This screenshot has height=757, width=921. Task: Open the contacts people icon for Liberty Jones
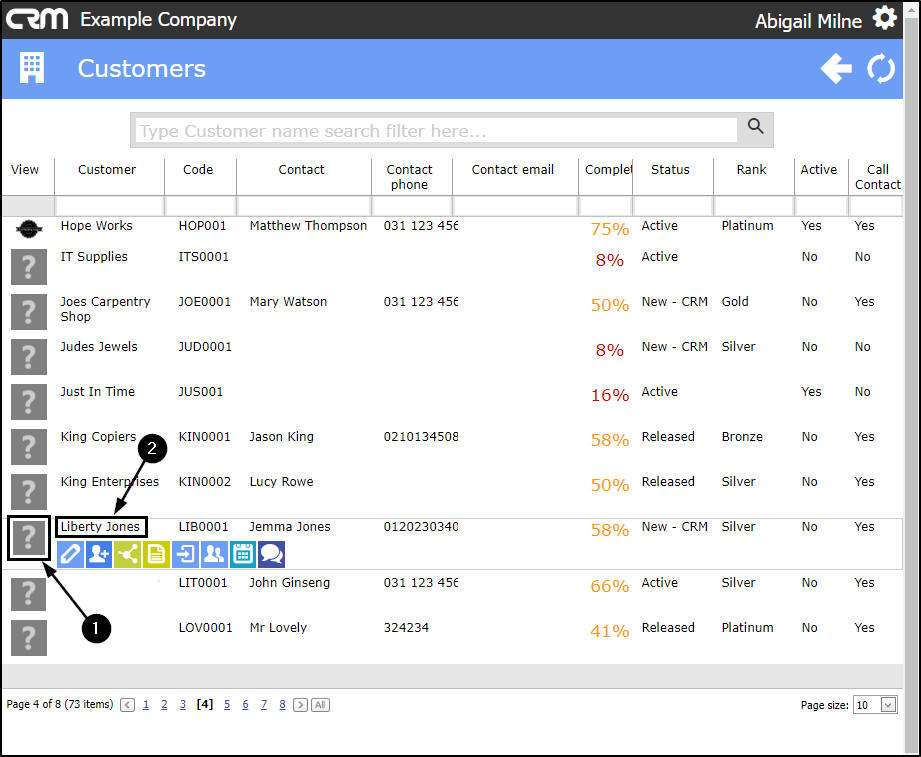pyautogui.click(x=214, y=554)
